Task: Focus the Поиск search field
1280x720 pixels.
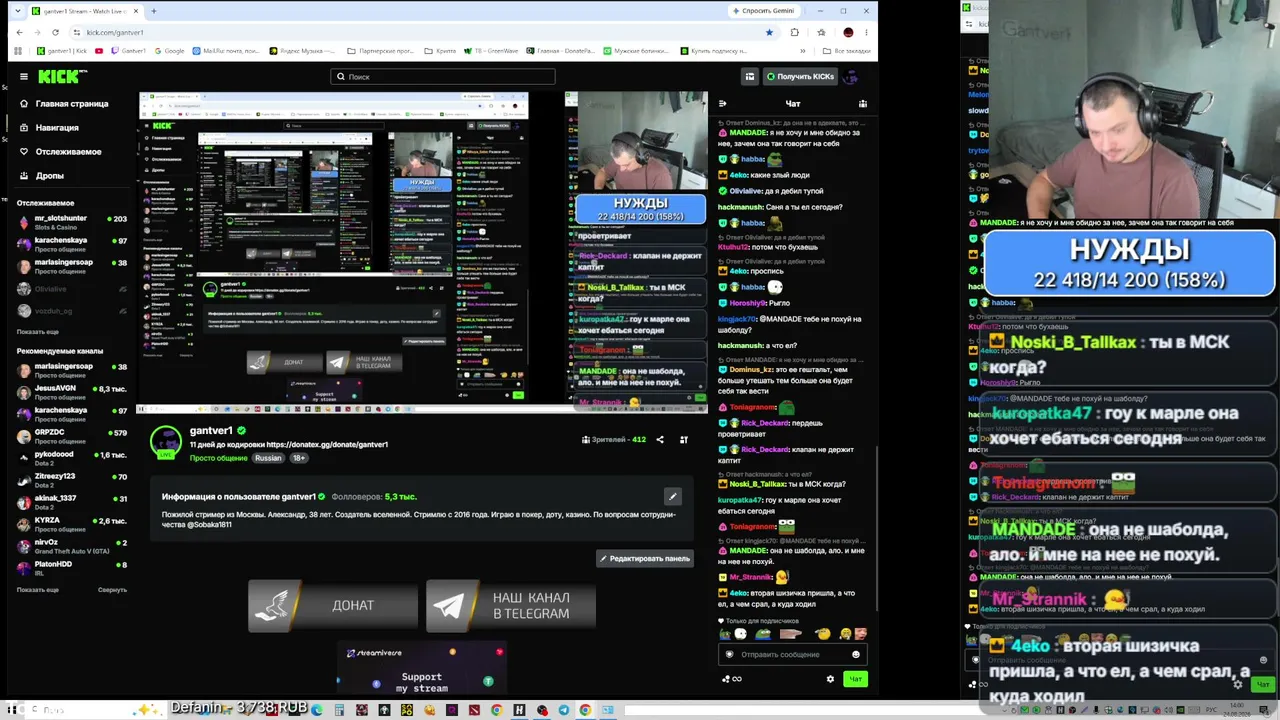Action: pos(443,76)
